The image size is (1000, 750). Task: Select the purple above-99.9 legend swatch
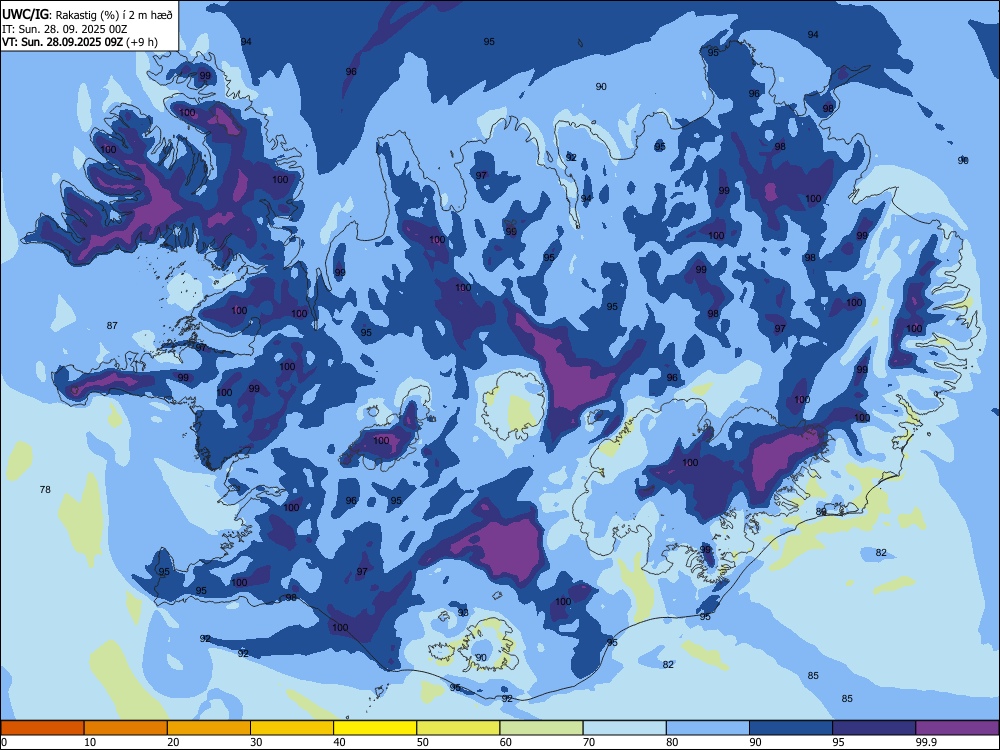[957, 728]
